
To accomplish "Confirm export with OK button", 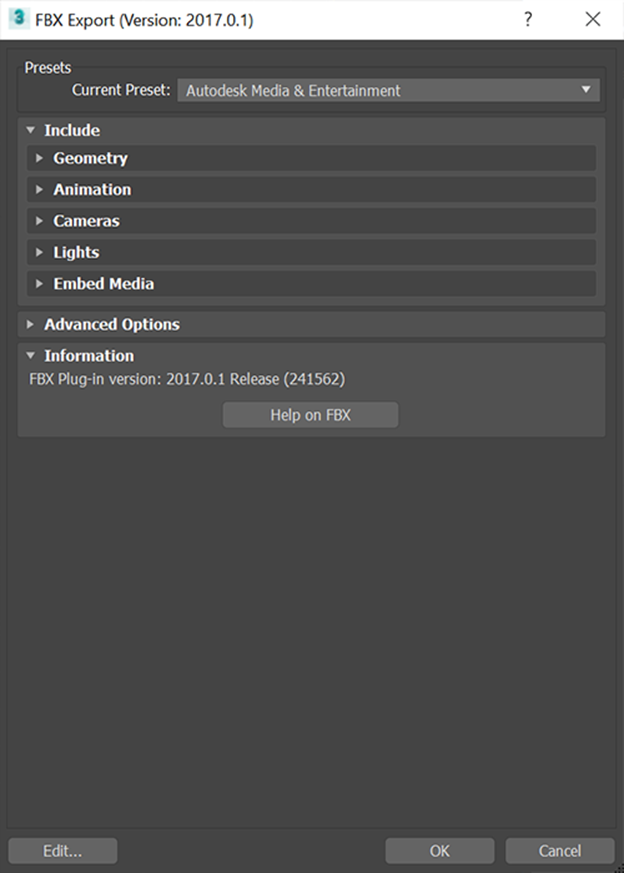I will tap(440, 851).
